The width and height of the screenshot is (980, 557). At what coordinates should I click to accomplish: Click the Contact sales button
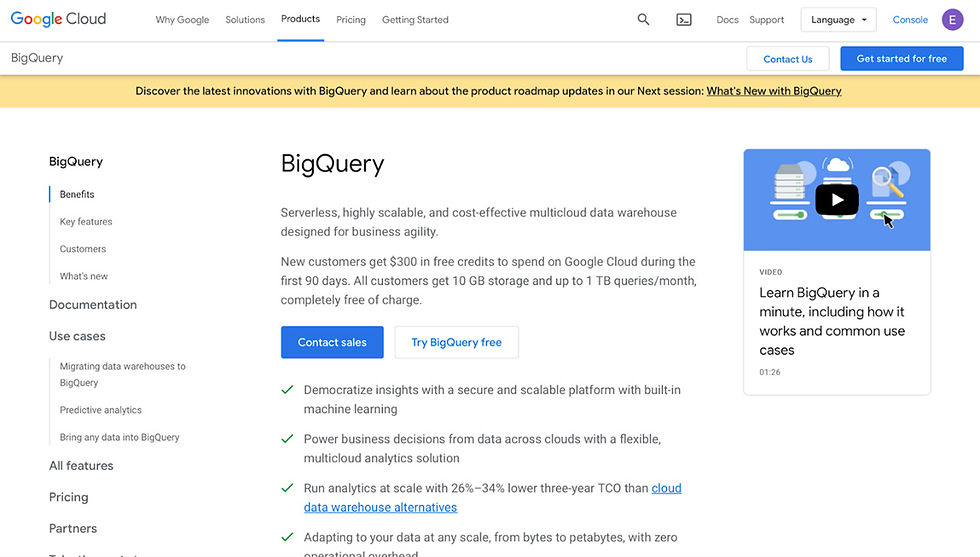tap(332, 342)
